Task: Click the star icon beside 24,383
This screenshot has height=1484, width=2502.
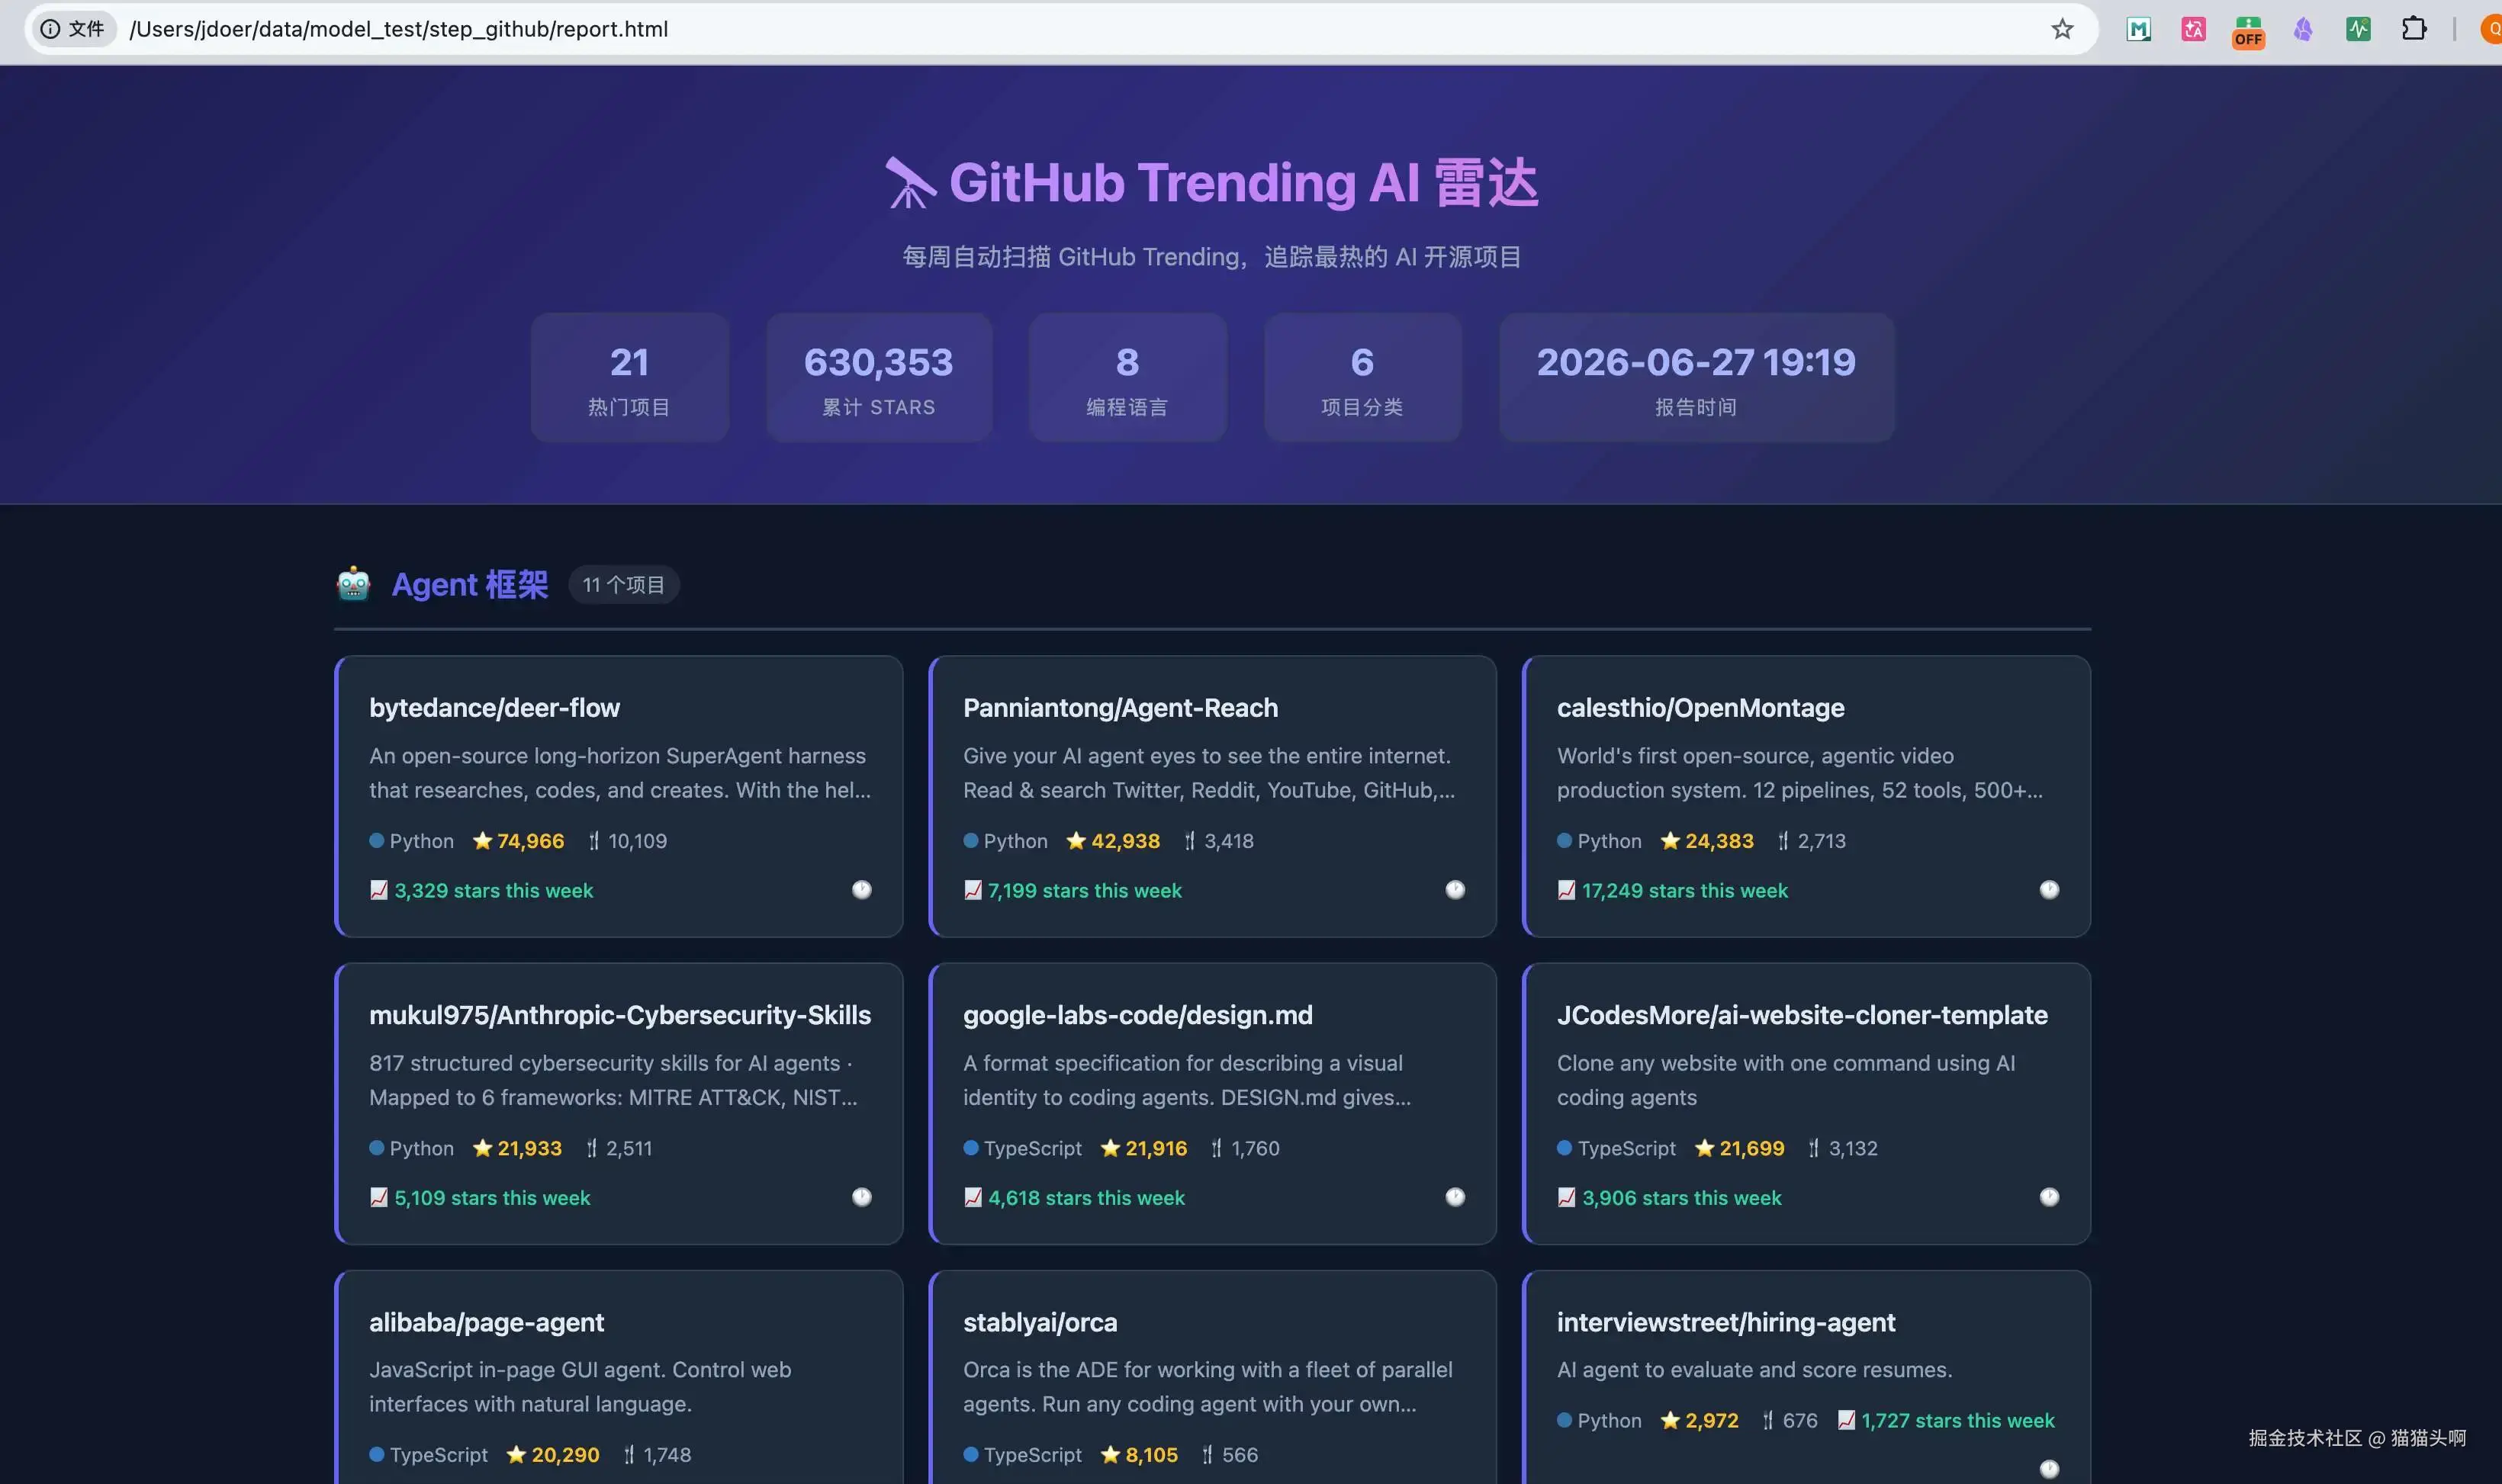Action: (1670, 841)
